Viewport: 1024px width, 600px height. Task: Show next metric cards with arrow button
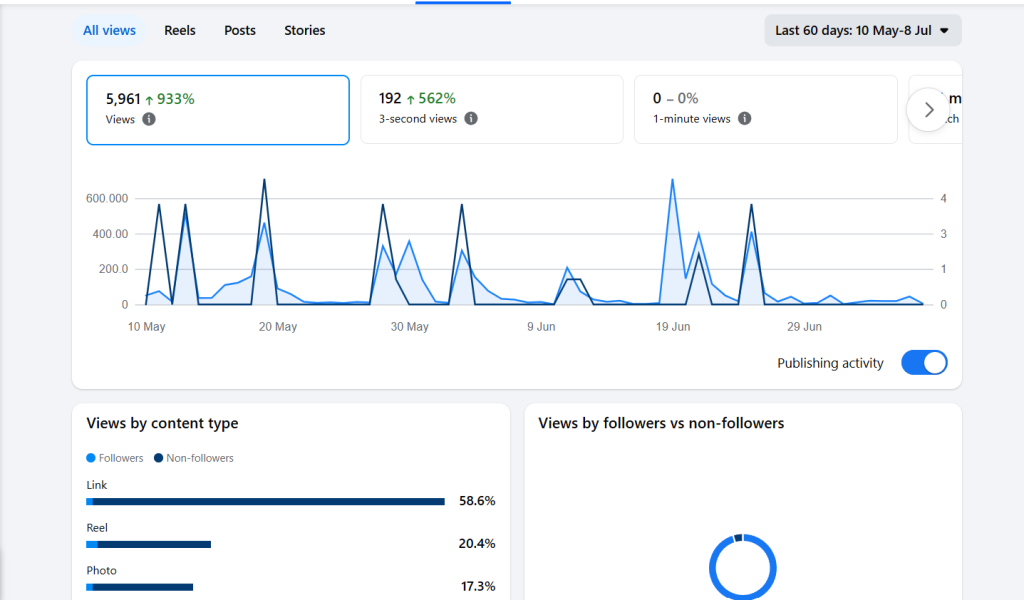coord(928,110)
